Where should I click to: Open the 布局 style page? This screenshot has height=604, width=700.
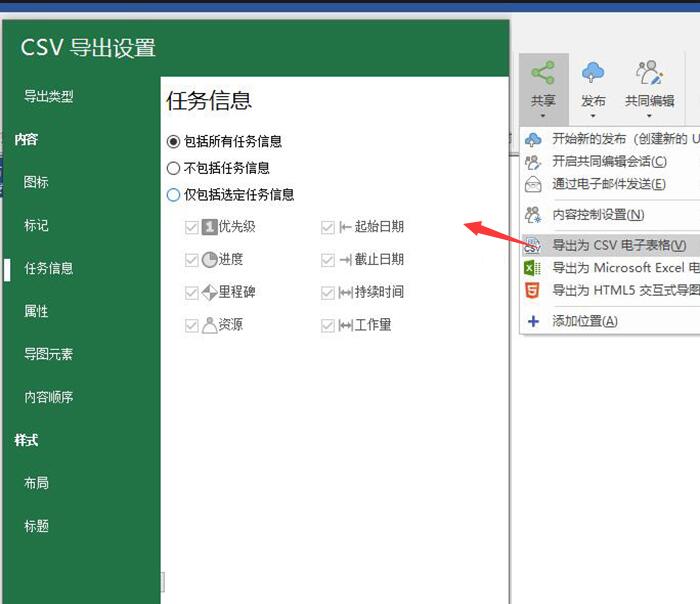tap(36, 483)
